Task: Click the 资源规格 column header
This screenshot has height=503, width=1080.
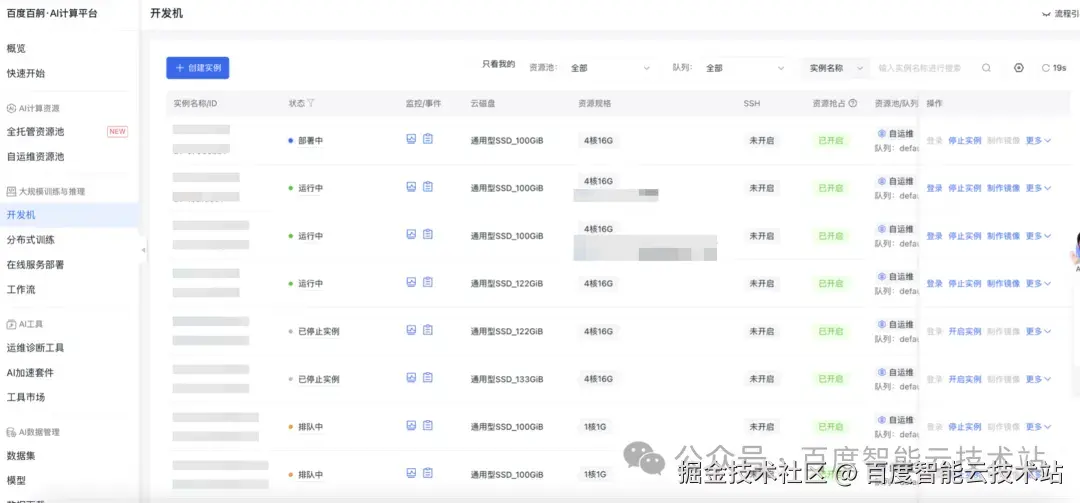Action: tap(594, 103)
